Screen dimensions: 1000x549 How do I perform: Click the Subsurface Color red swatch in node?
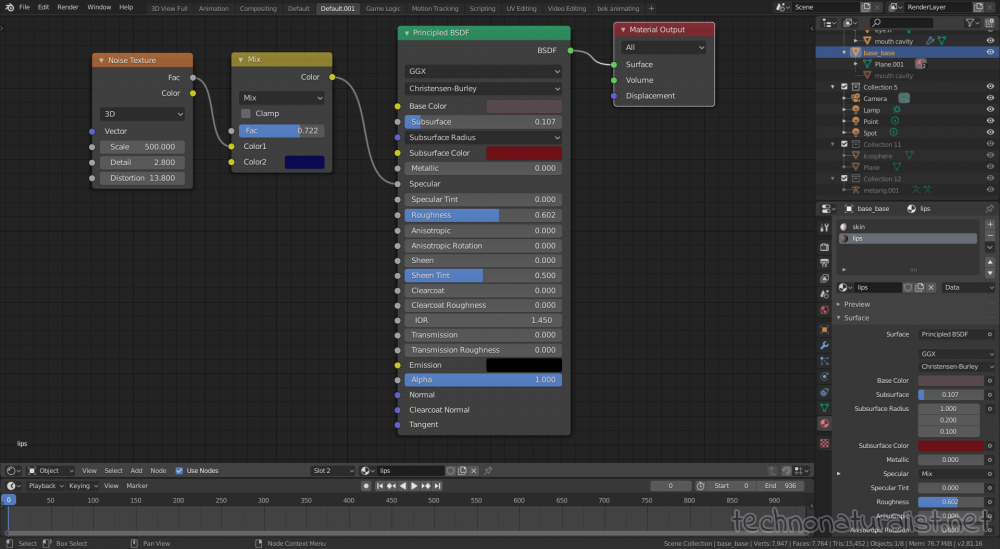[x=524, y=153]
